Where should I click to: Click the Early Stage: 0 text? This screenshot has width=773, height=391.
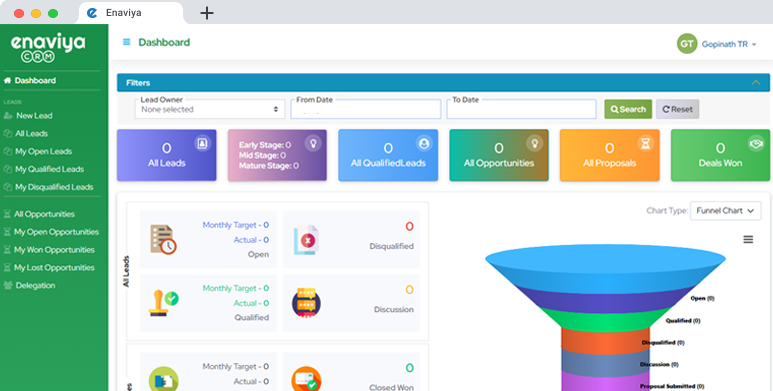tap(265, 145)
